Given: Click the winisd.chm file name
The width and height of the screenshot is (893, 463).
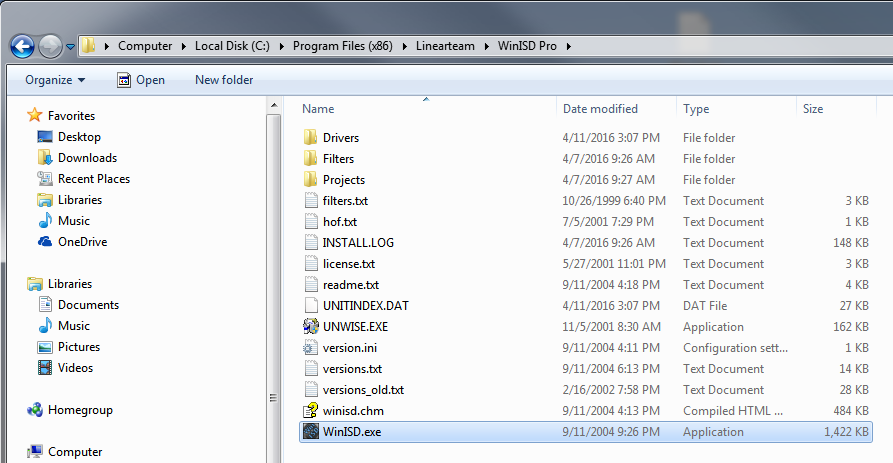Looking at the screenshot, I should pos(353,411).
